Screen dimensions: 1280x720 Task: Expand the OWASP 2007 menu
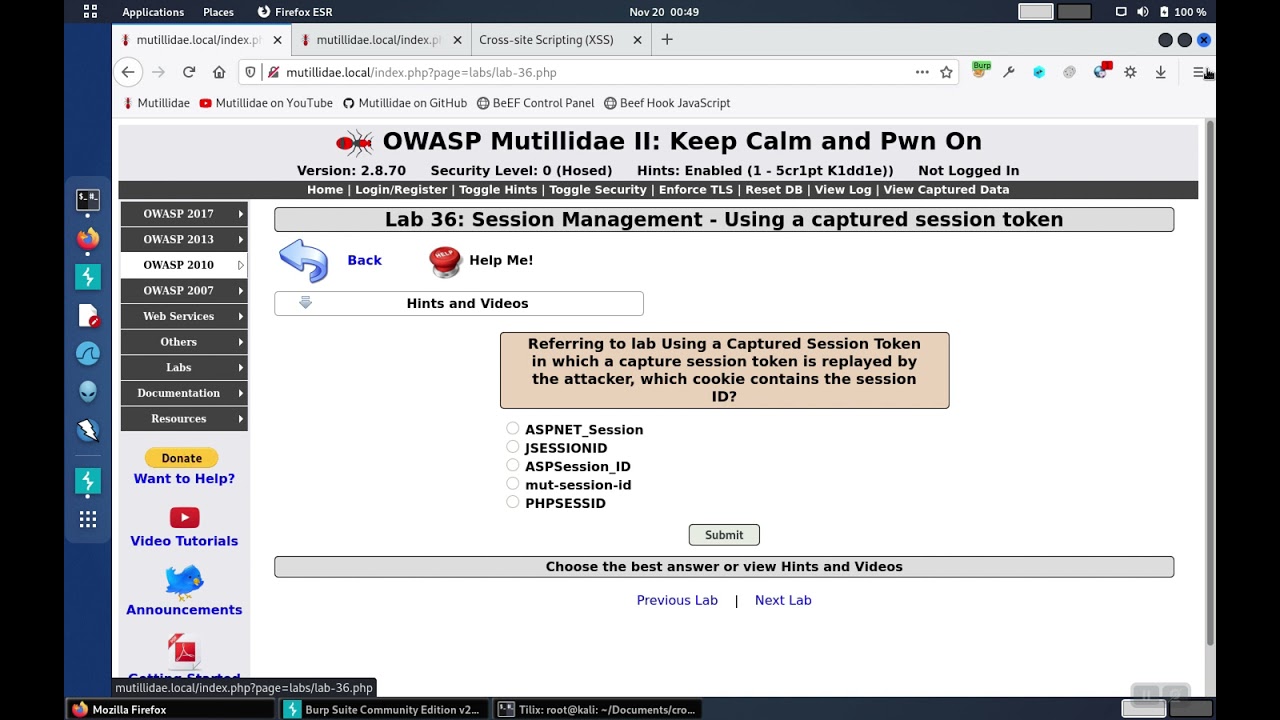click(x=184, y=291)
